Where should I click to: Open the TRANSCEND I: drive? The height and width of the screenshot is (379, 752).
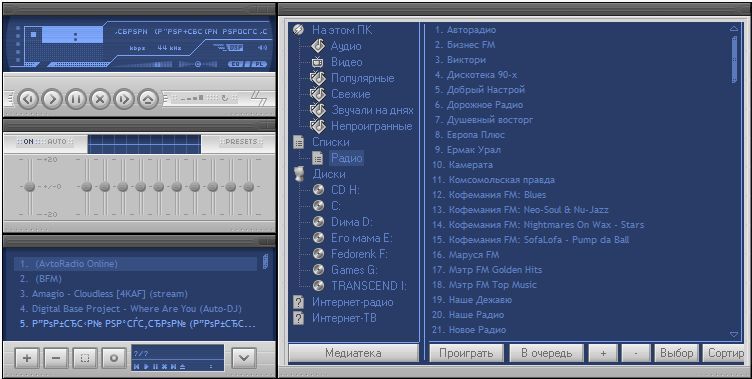[x=369, y=286]
